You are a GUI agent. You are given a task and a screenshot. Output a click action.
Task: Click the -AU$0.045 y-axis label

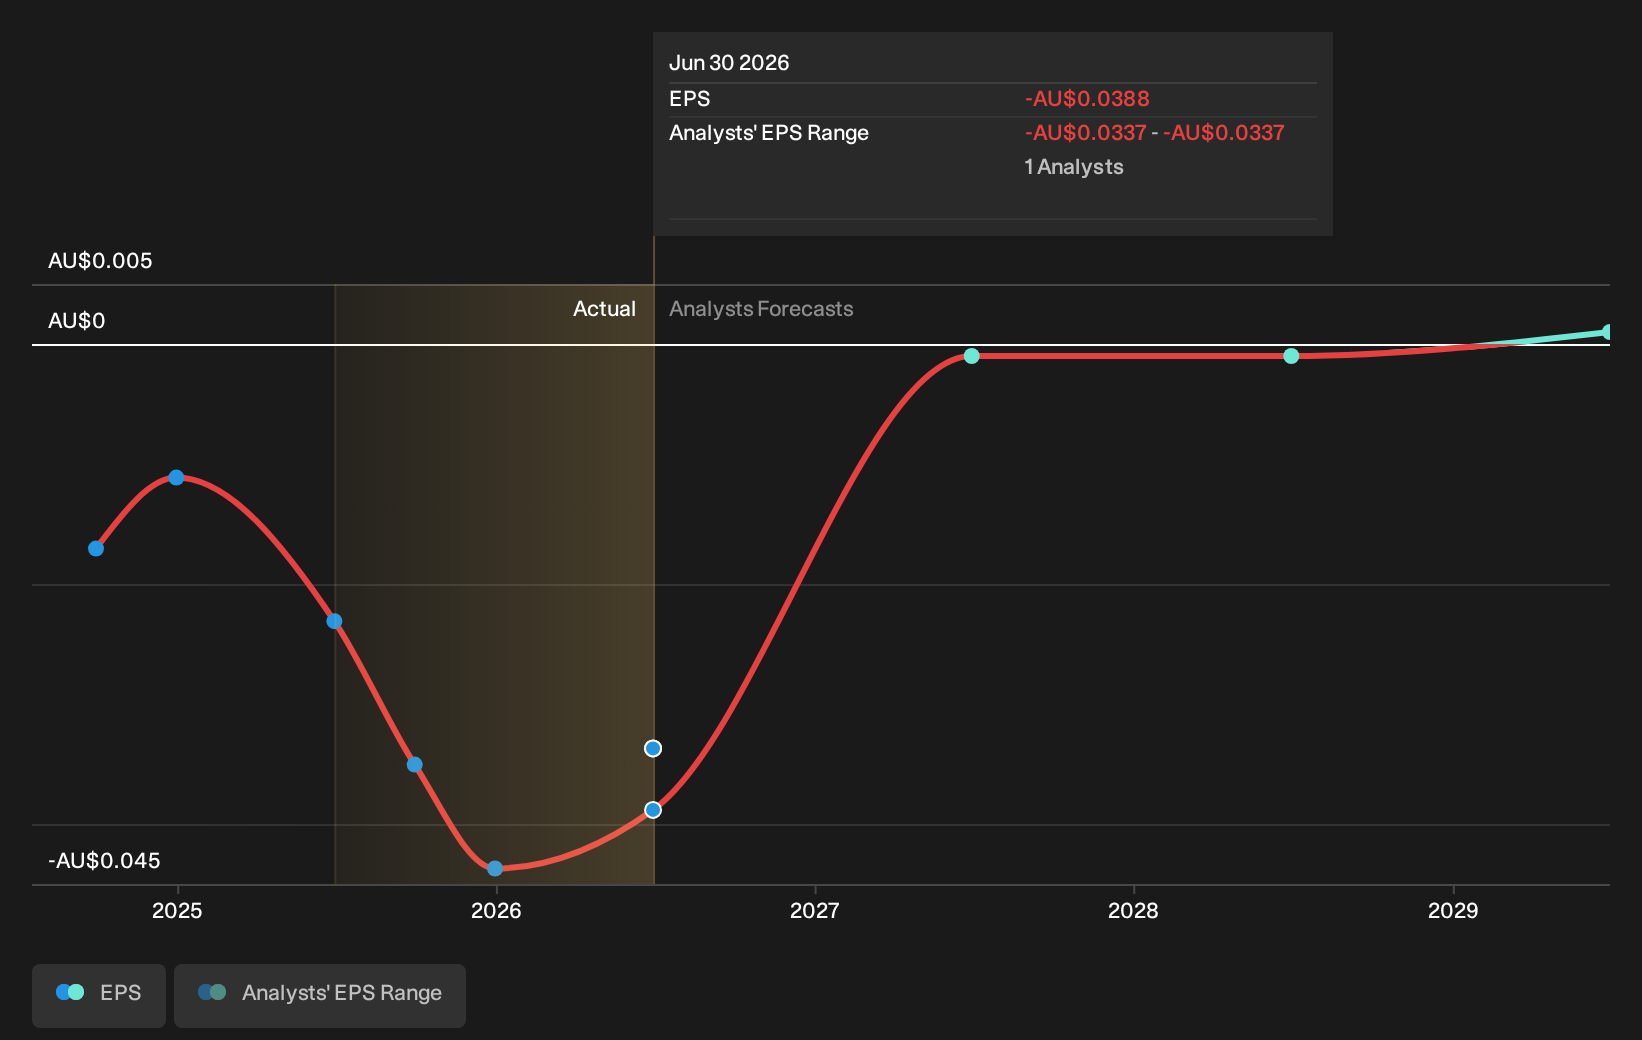104,861
